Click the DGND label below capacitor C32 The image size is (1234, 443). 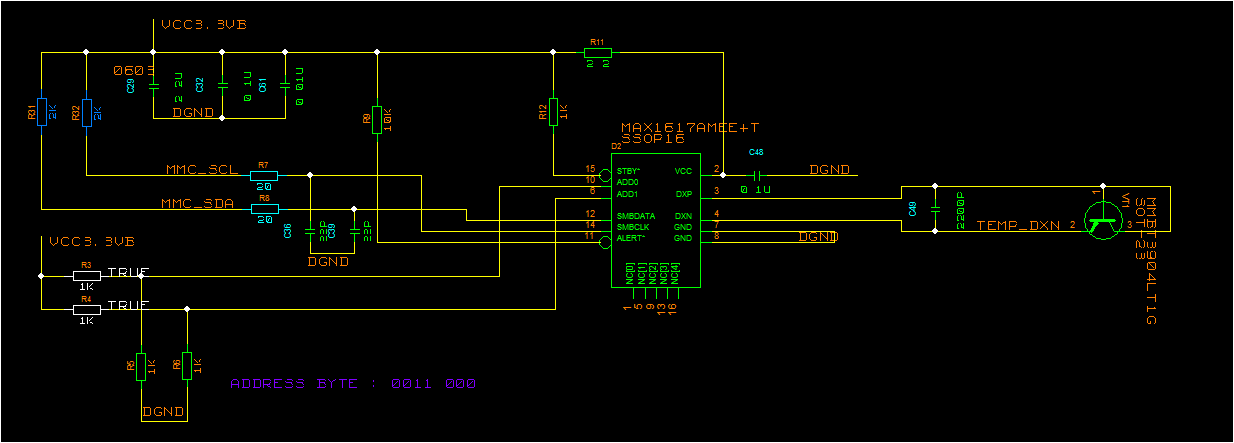(x=193, y=113)
